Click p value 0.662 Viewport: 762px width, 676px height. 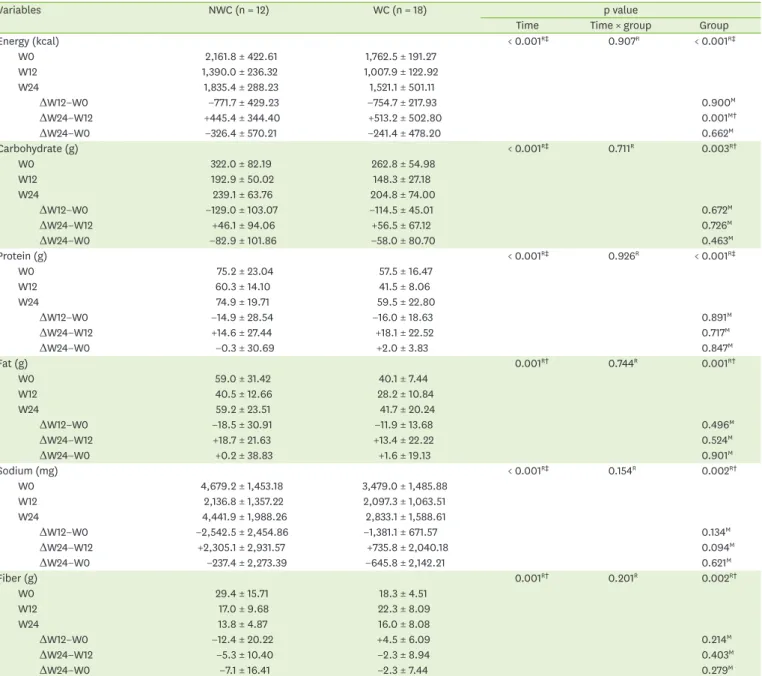tap(717, 134)
